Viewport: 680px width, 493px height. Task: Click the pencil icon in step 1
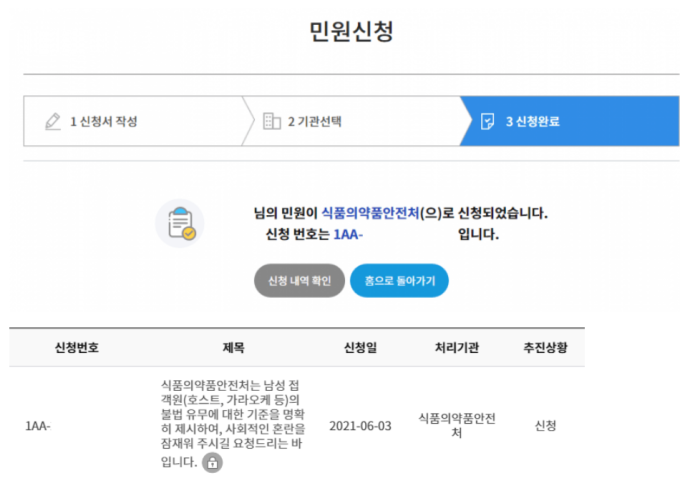pos(53,121)
